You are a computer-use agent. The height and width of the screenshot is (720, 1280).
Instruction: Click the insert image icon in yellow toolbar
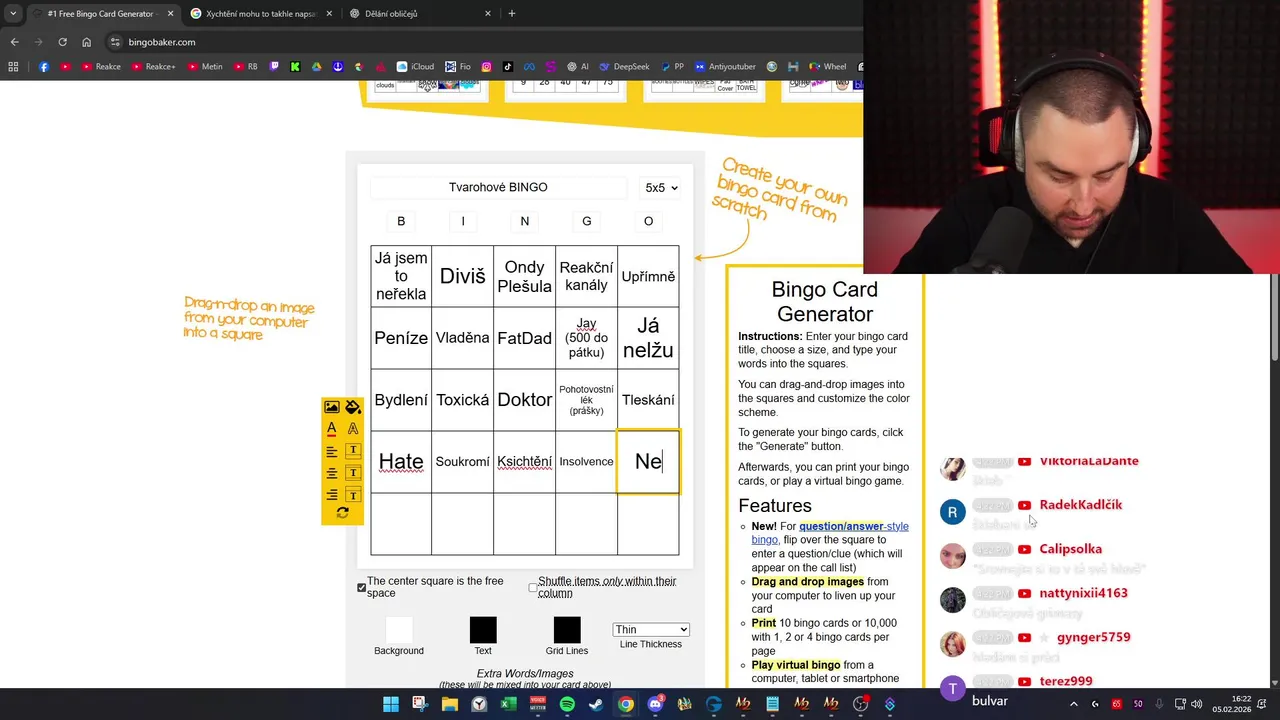(331, 407)
